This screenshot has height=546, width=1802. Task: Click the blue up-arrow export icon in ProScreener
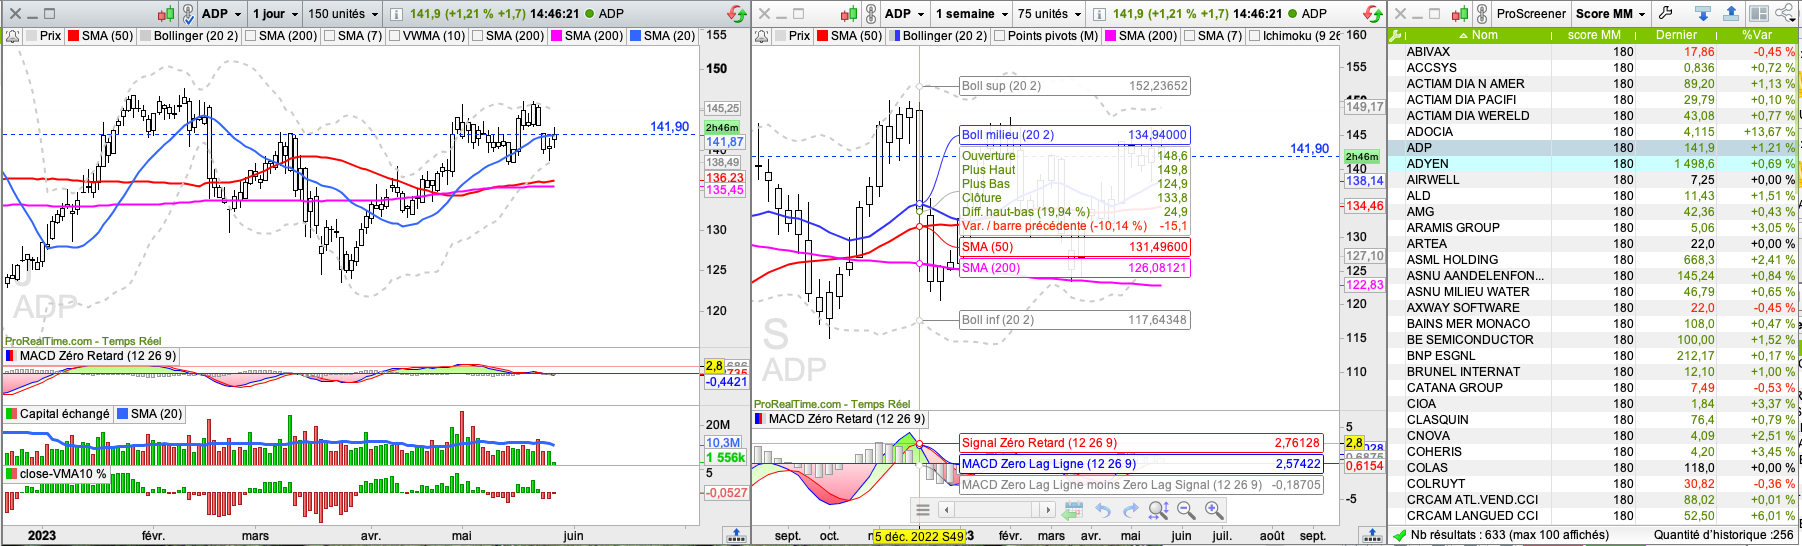click(x=1731, y=13)
